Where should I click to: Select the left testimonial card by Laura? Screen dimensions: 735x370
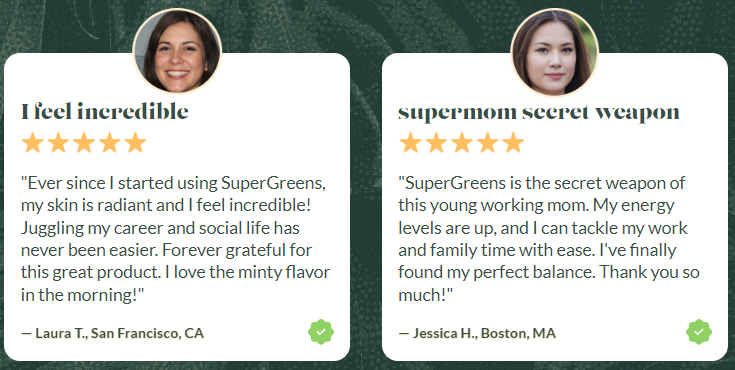[x=177, y=207]
